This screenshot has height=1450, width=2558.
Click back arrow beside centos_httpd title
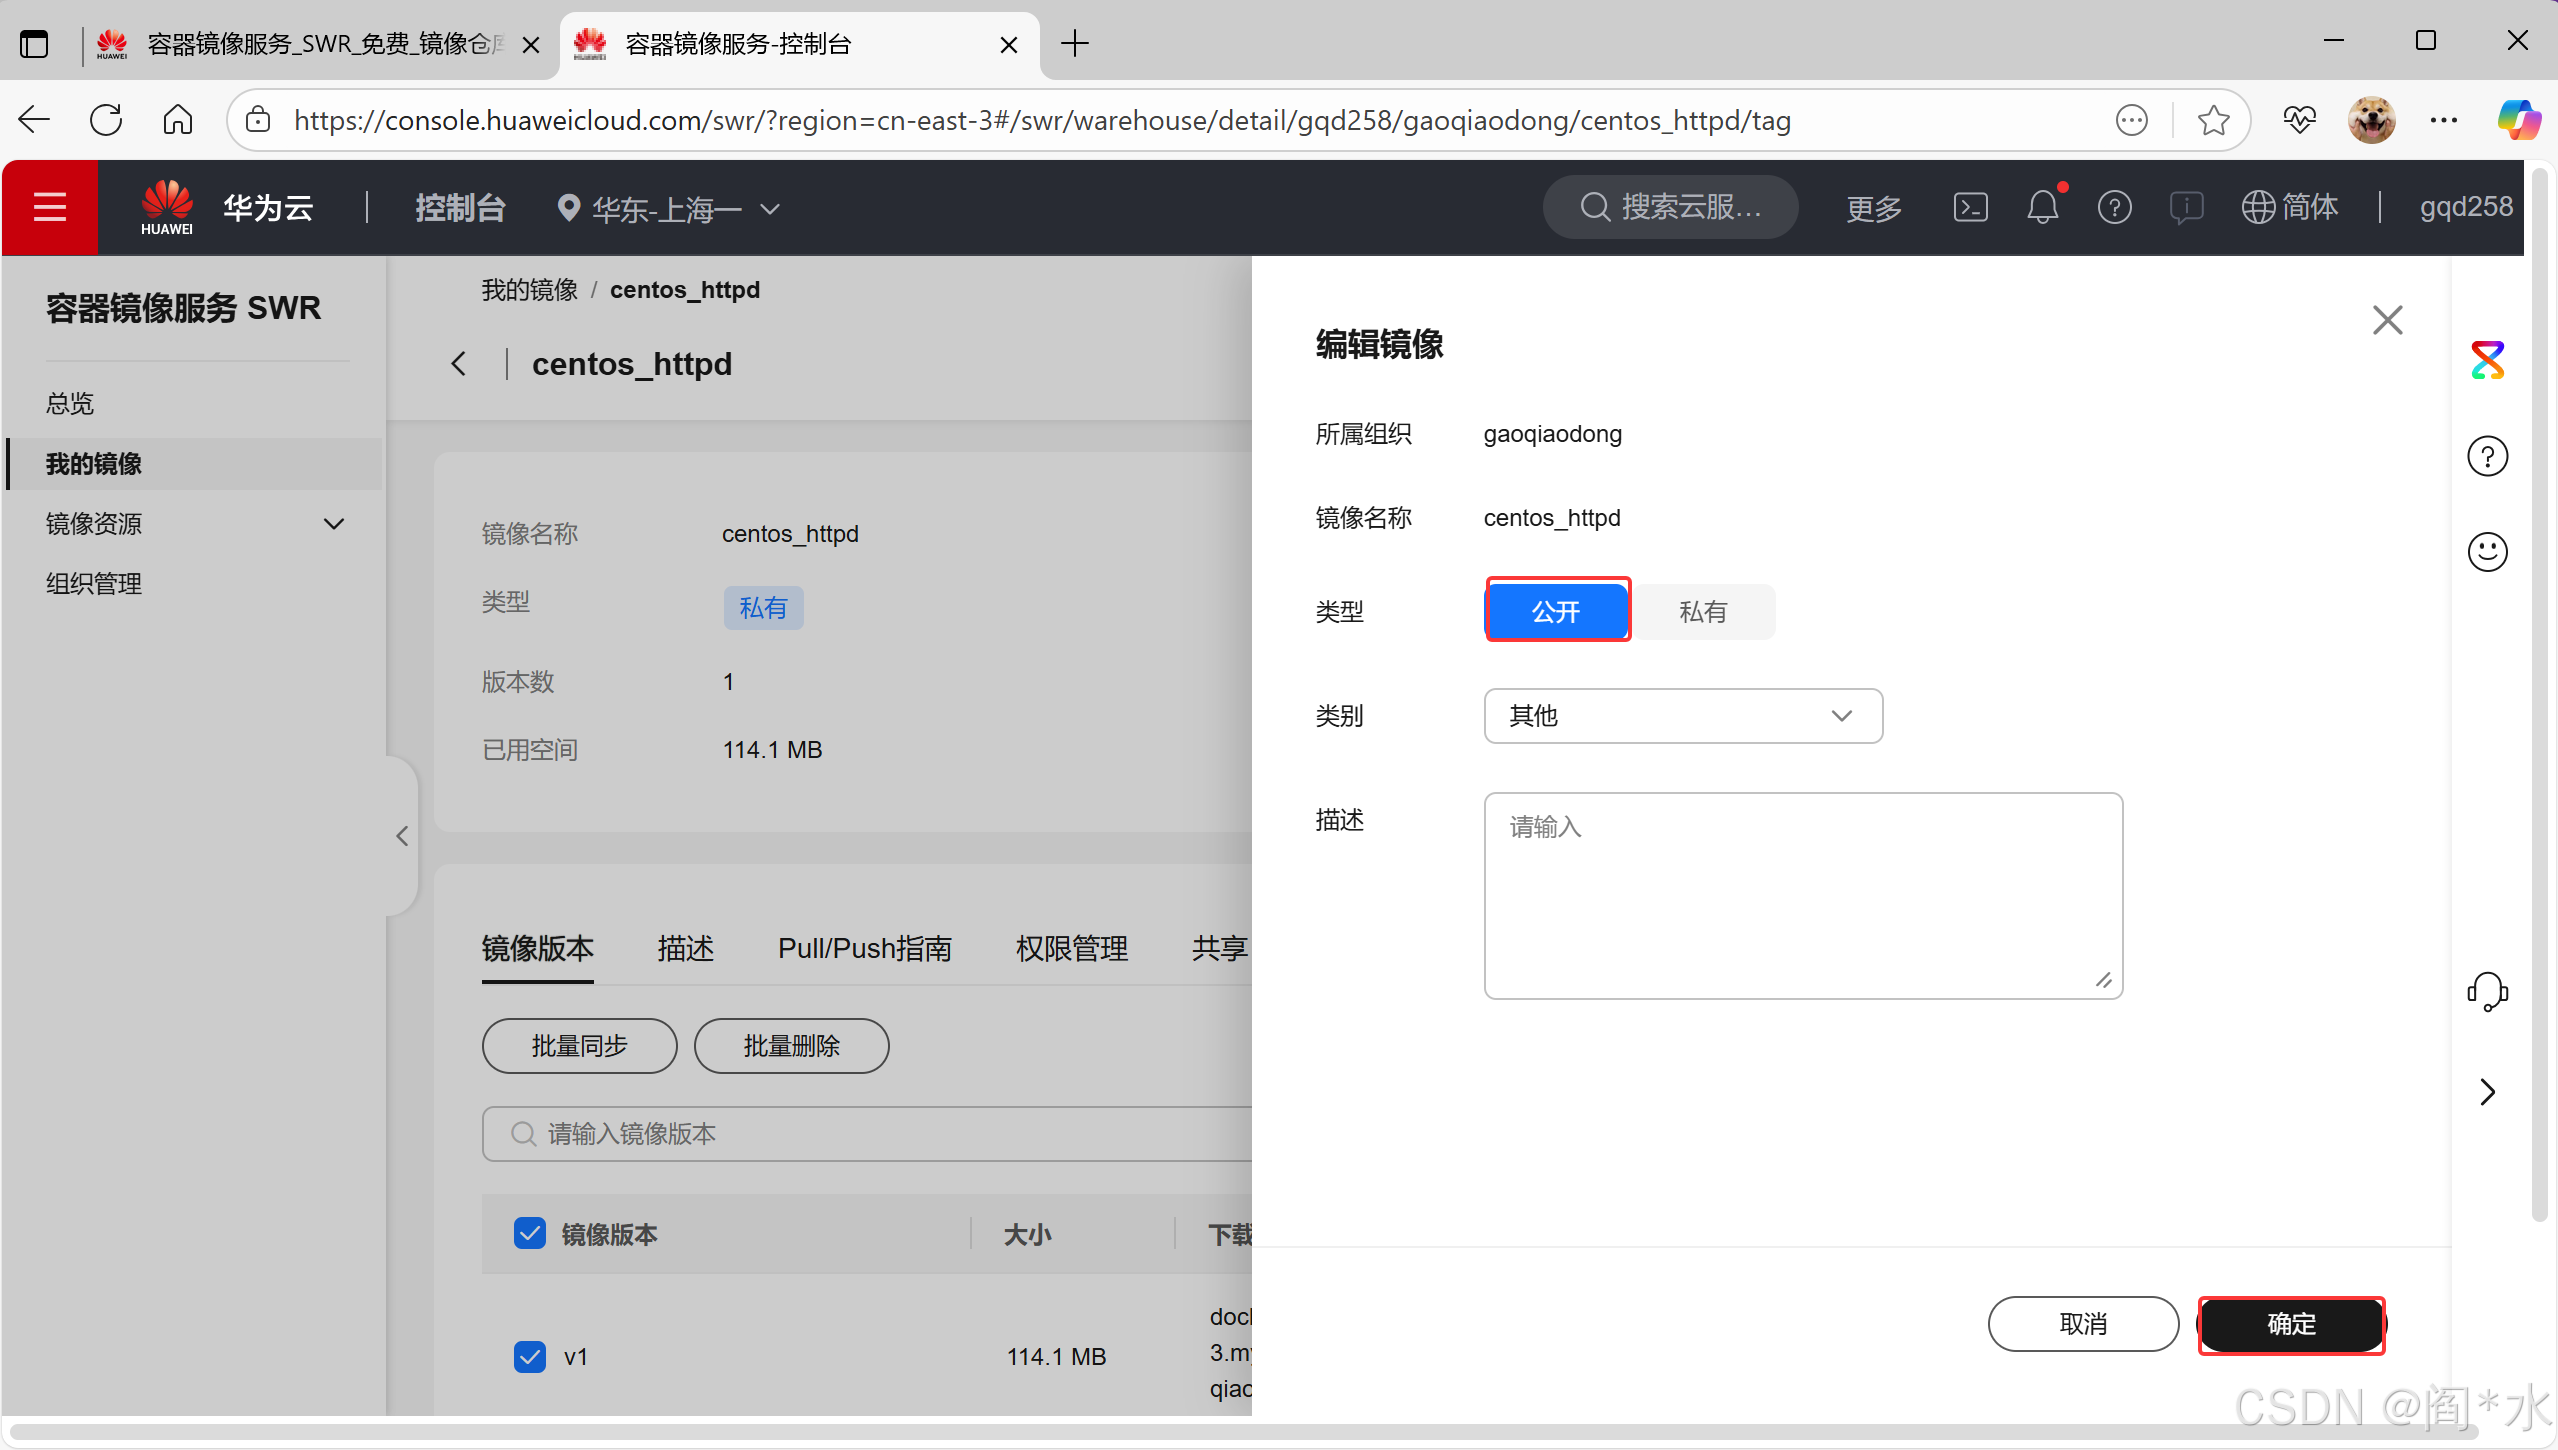459,364
